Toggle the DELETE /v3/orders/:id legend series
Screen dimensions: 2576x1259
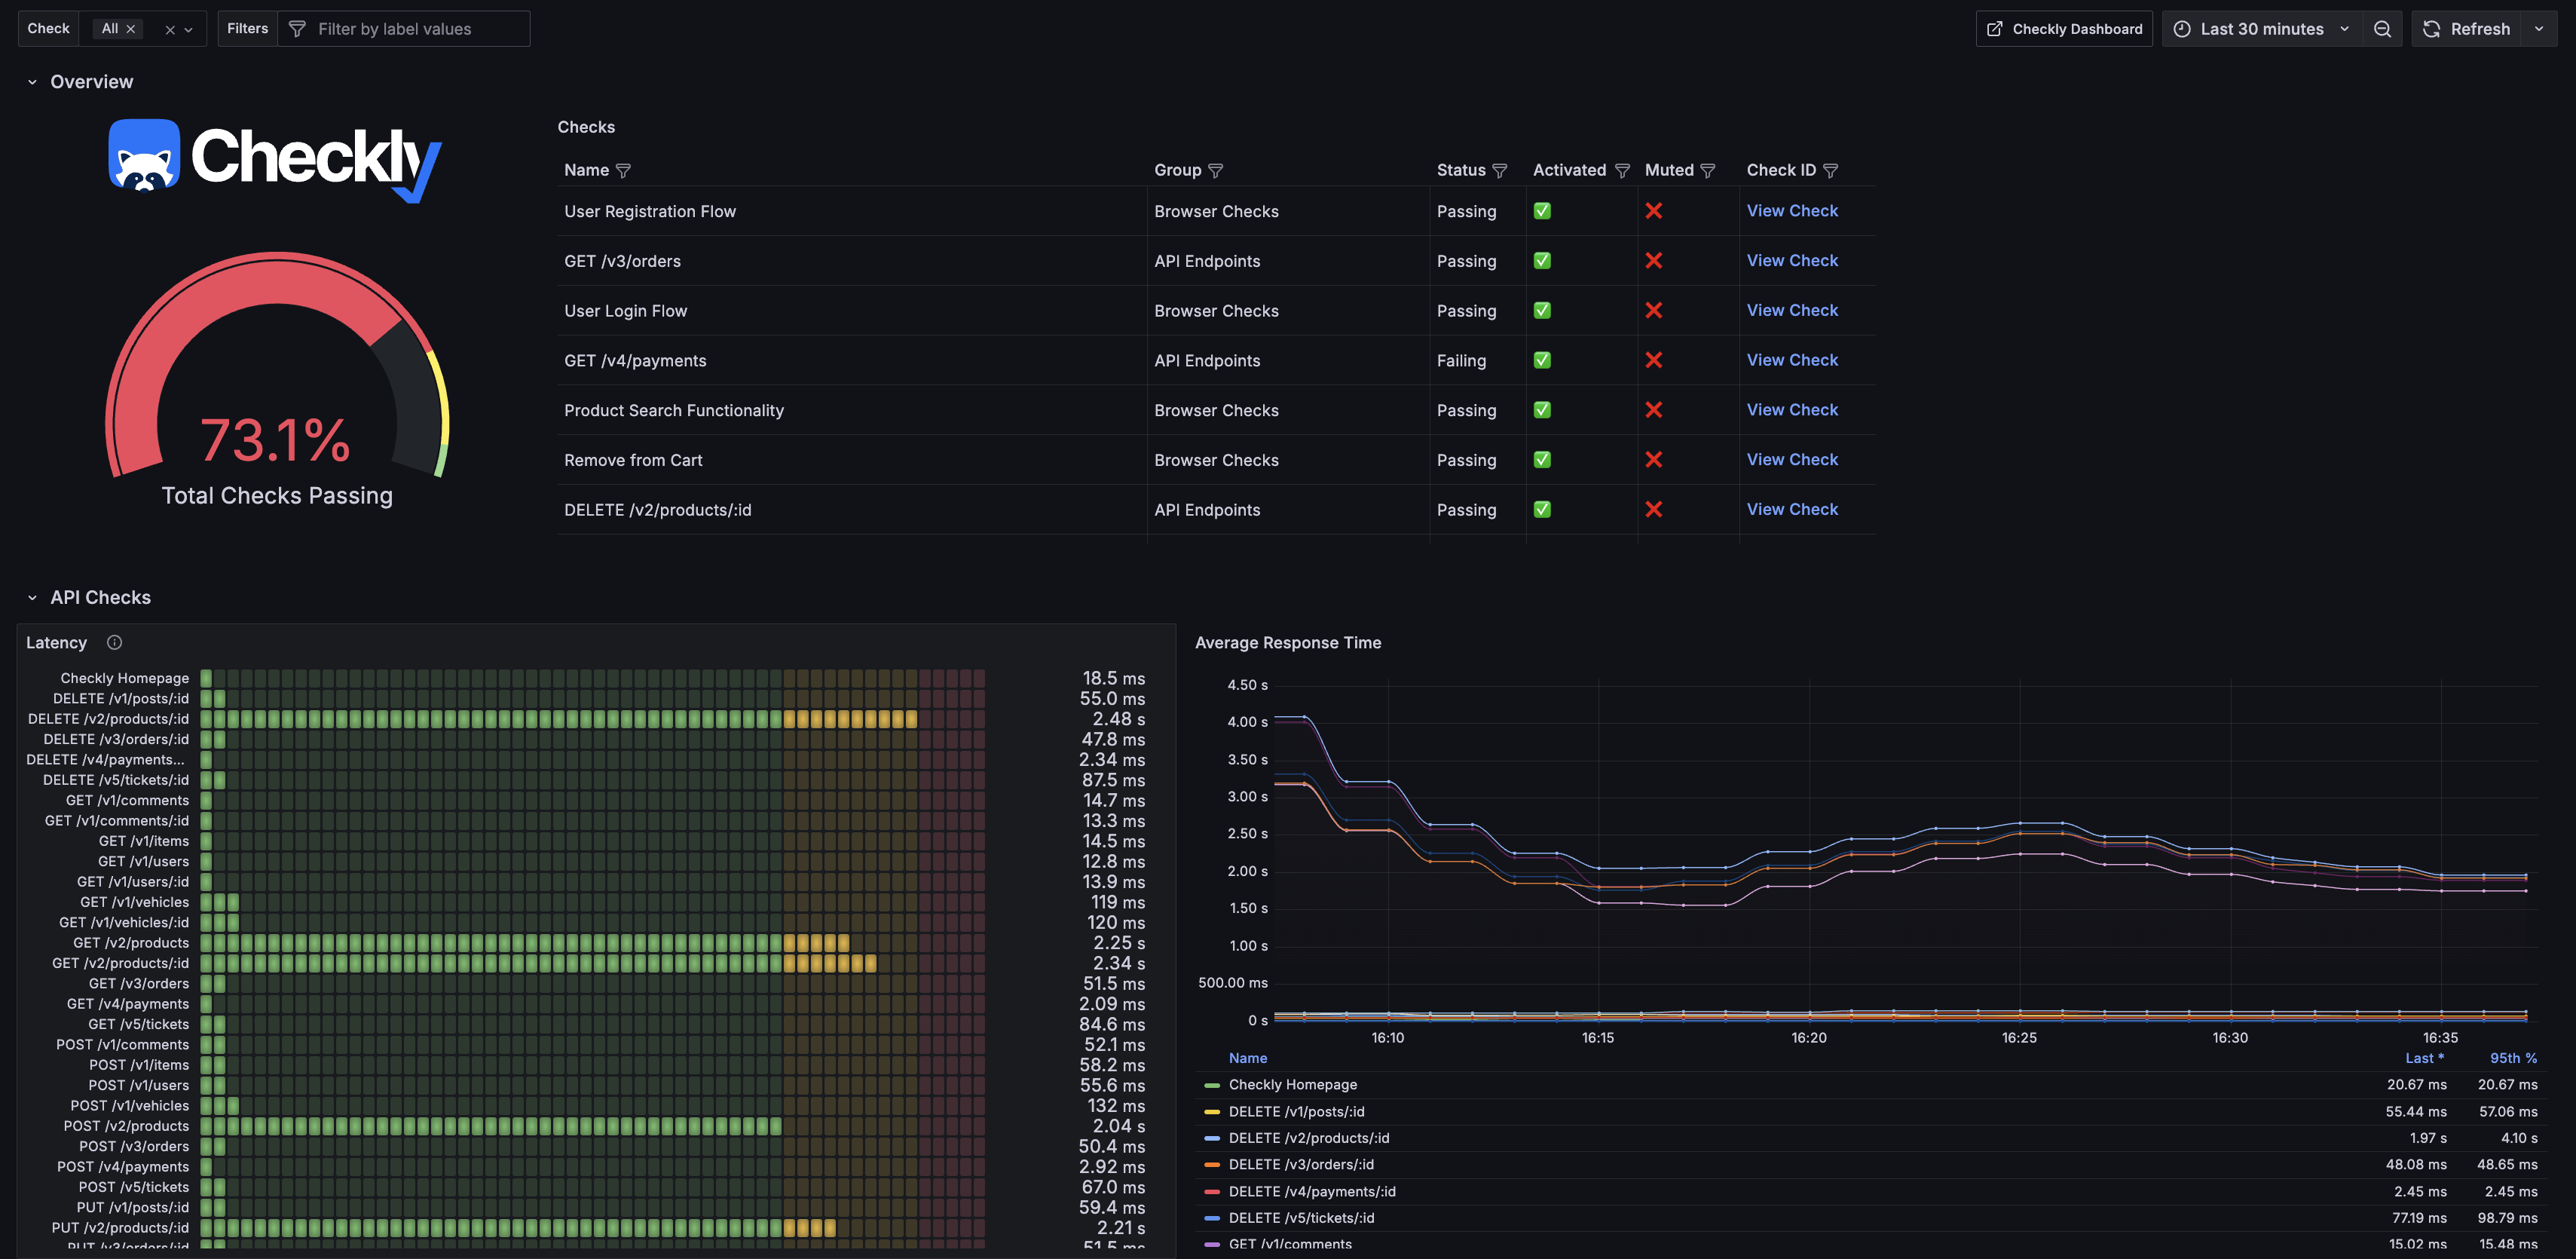pos(1300,1165)
